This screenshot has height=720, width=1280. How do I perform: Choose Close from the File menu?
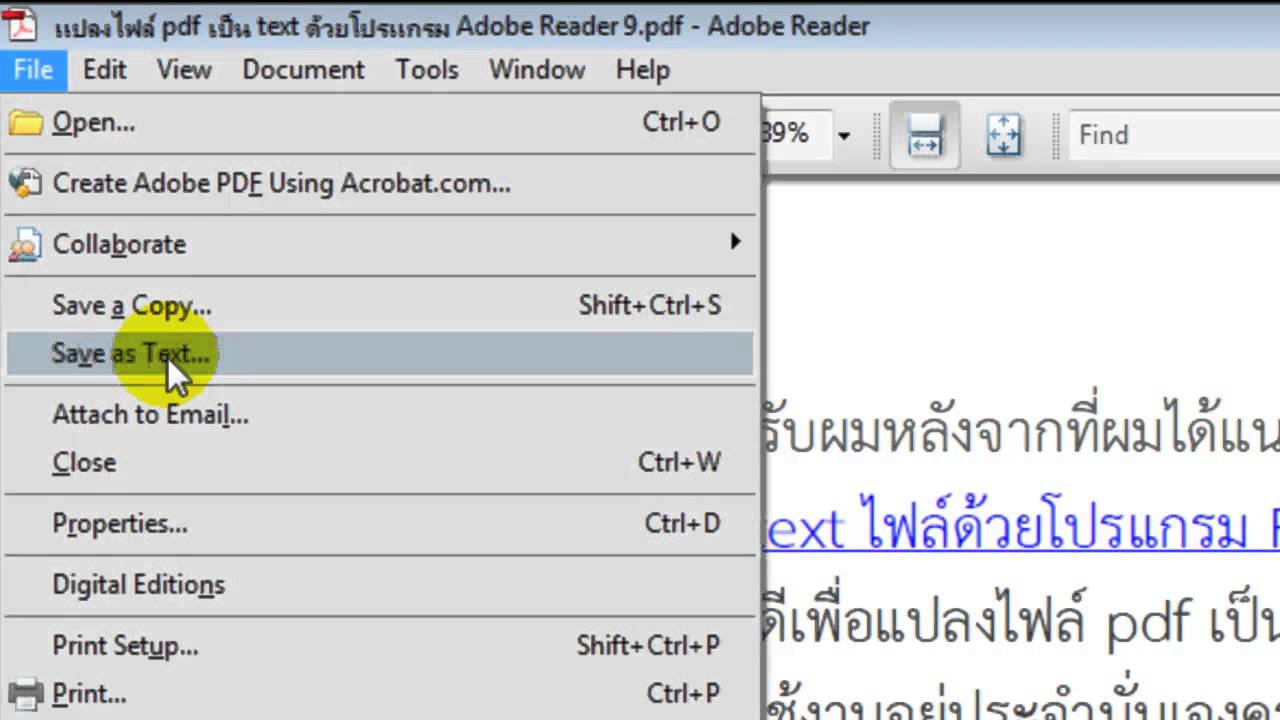380,463
